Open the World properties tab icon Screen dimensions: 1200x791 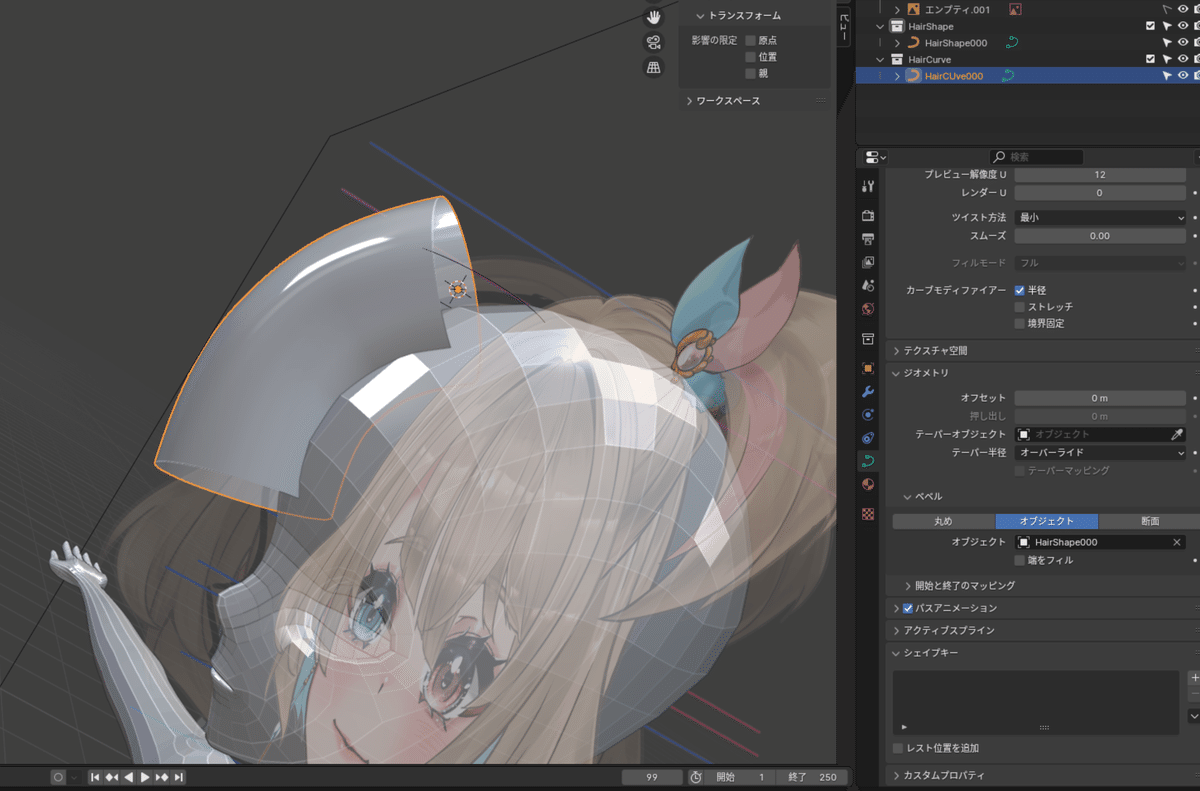(868, 308)
